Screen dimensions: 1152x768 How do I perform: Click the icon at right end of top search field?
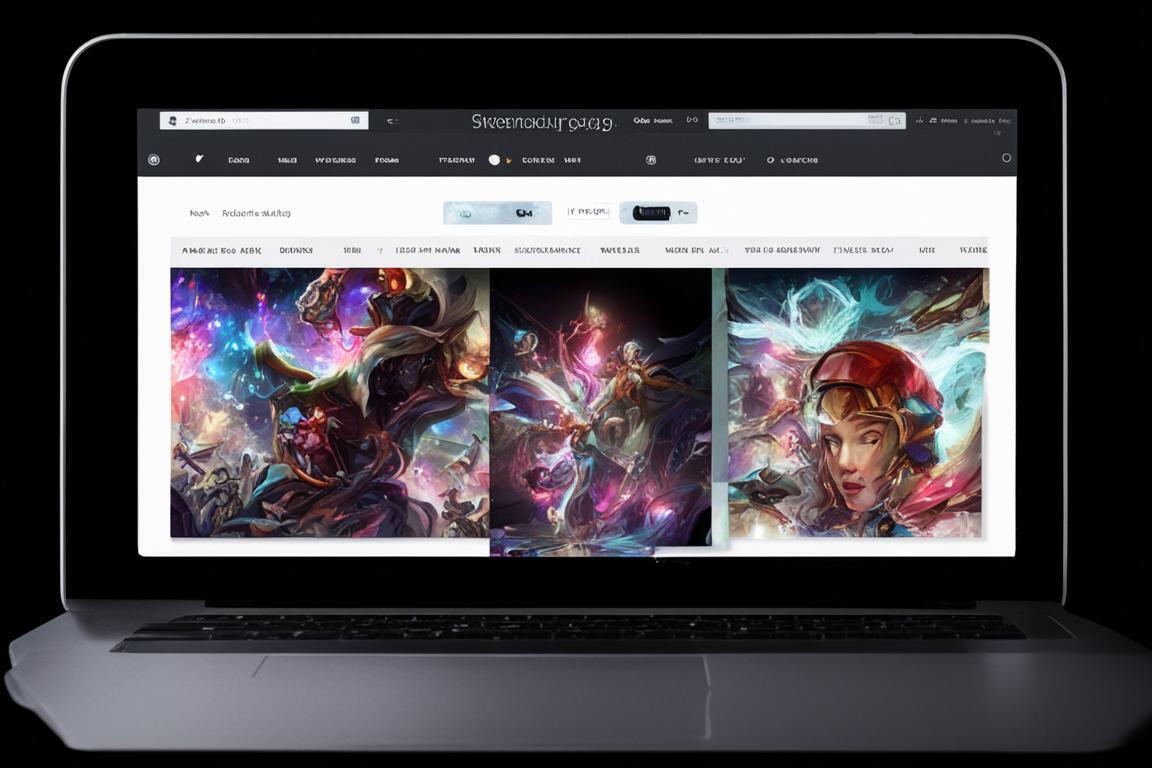tap(894, 121)
